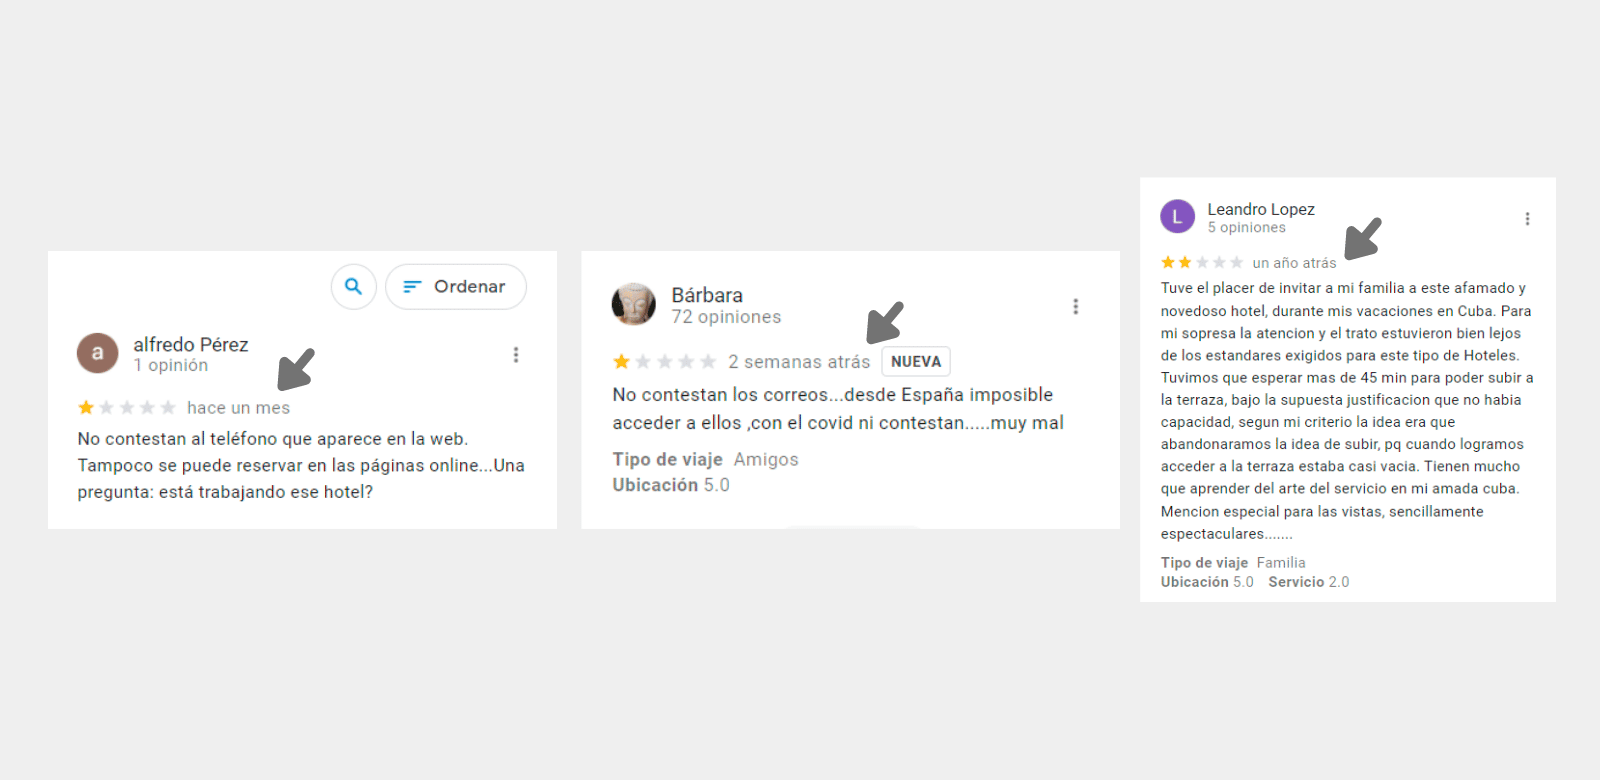1600x780 pixels.
Task: Click Leandro Lopez's purple L avatar
Action: pos(1177,216)
